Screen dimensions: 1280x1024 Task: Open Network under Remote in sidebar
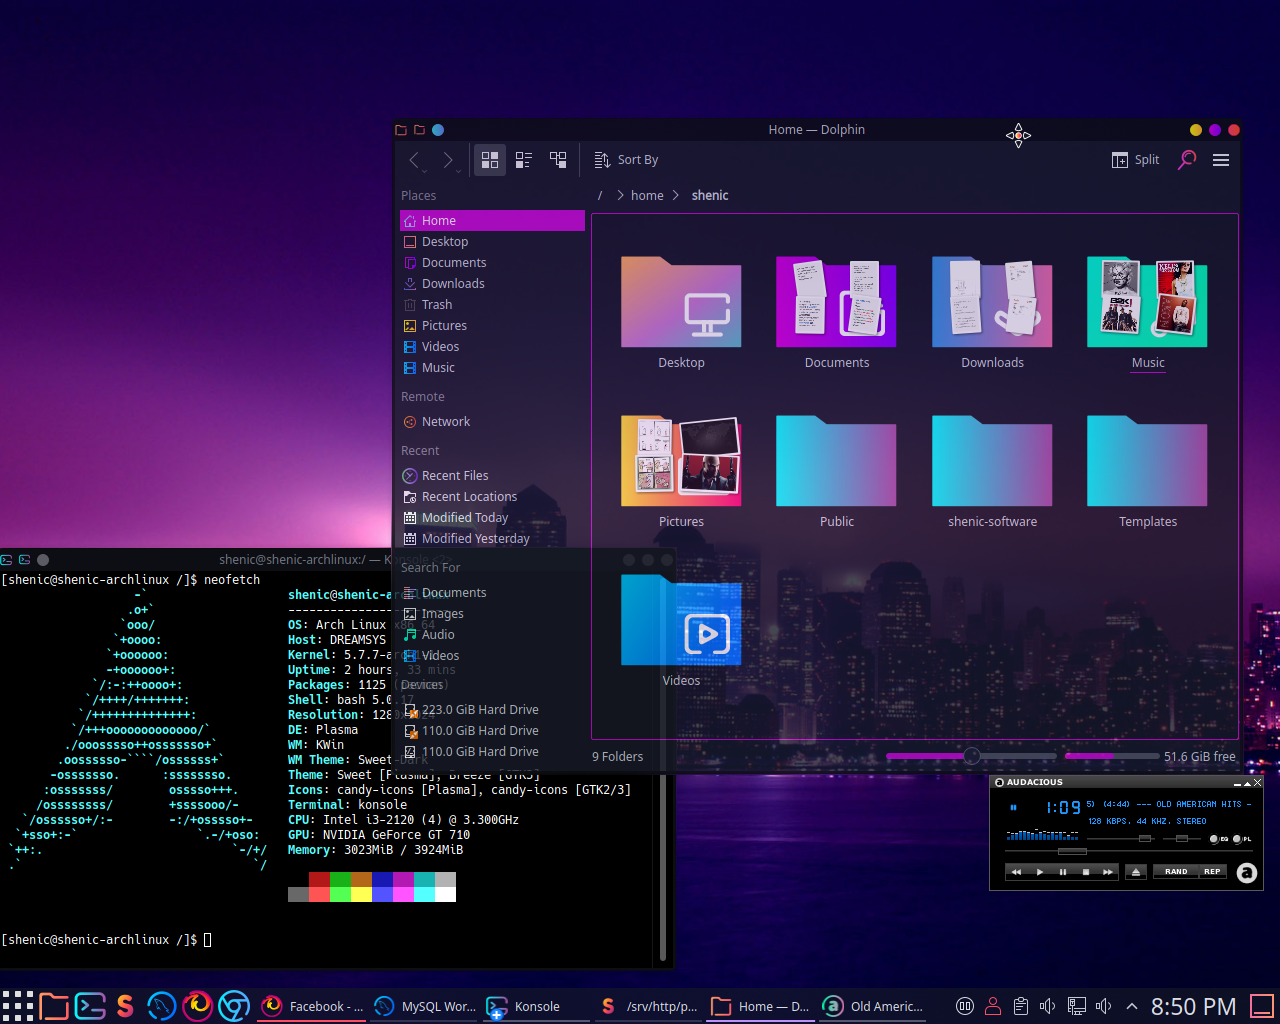click(x=492, y=422)
